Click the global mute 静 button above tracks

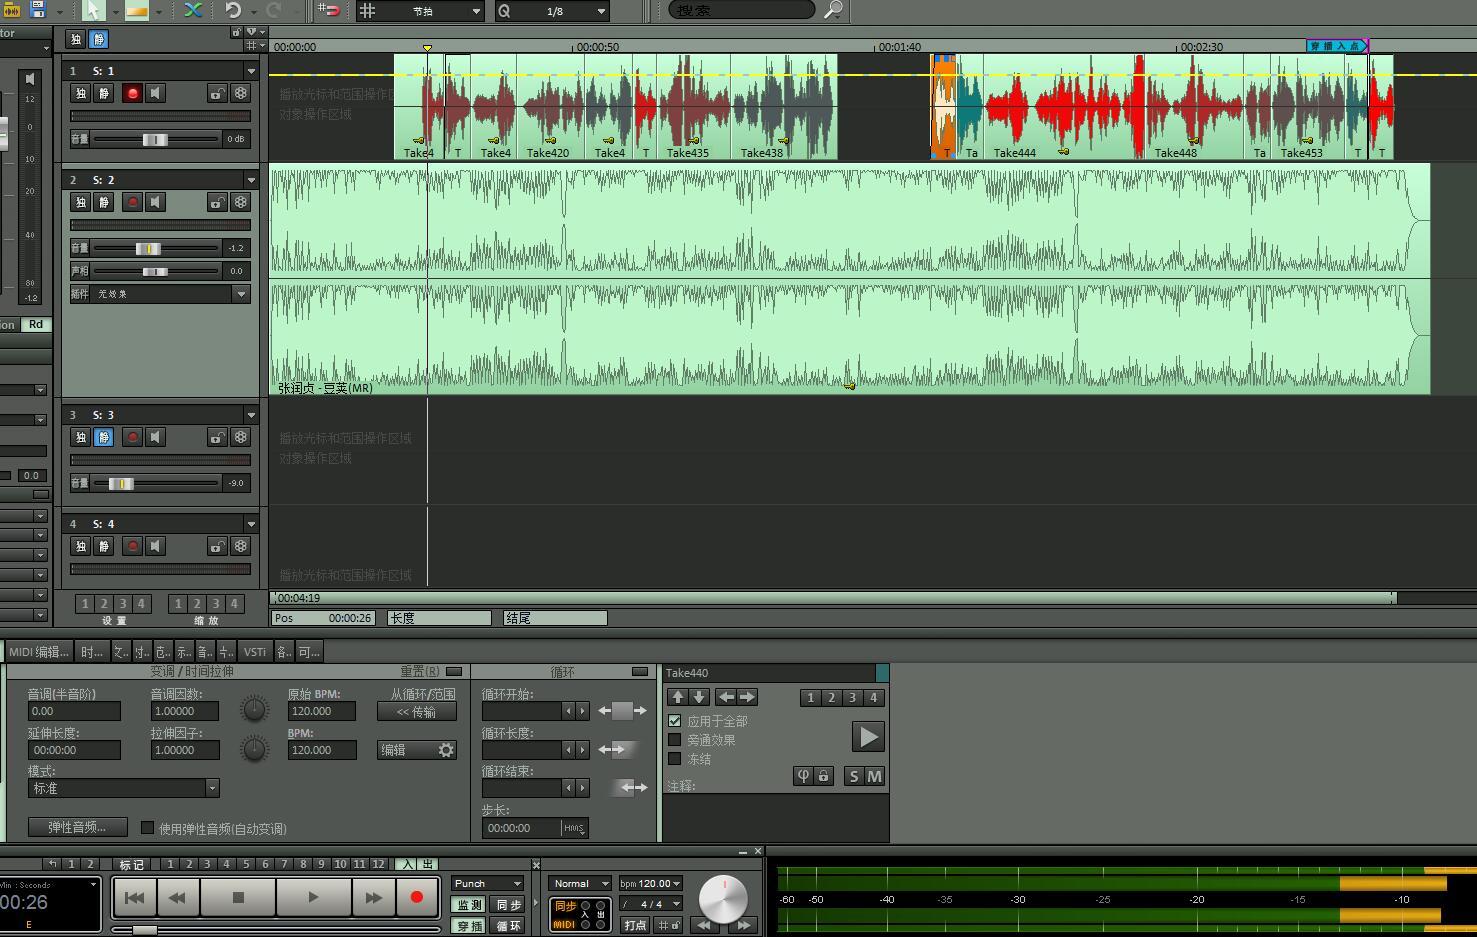(x=99, y=39)
